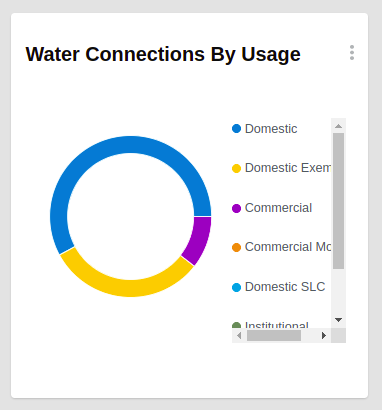Select the Domestic legend label
The width and height of the screenshot is (382, 410).
(x=271, y=129)
